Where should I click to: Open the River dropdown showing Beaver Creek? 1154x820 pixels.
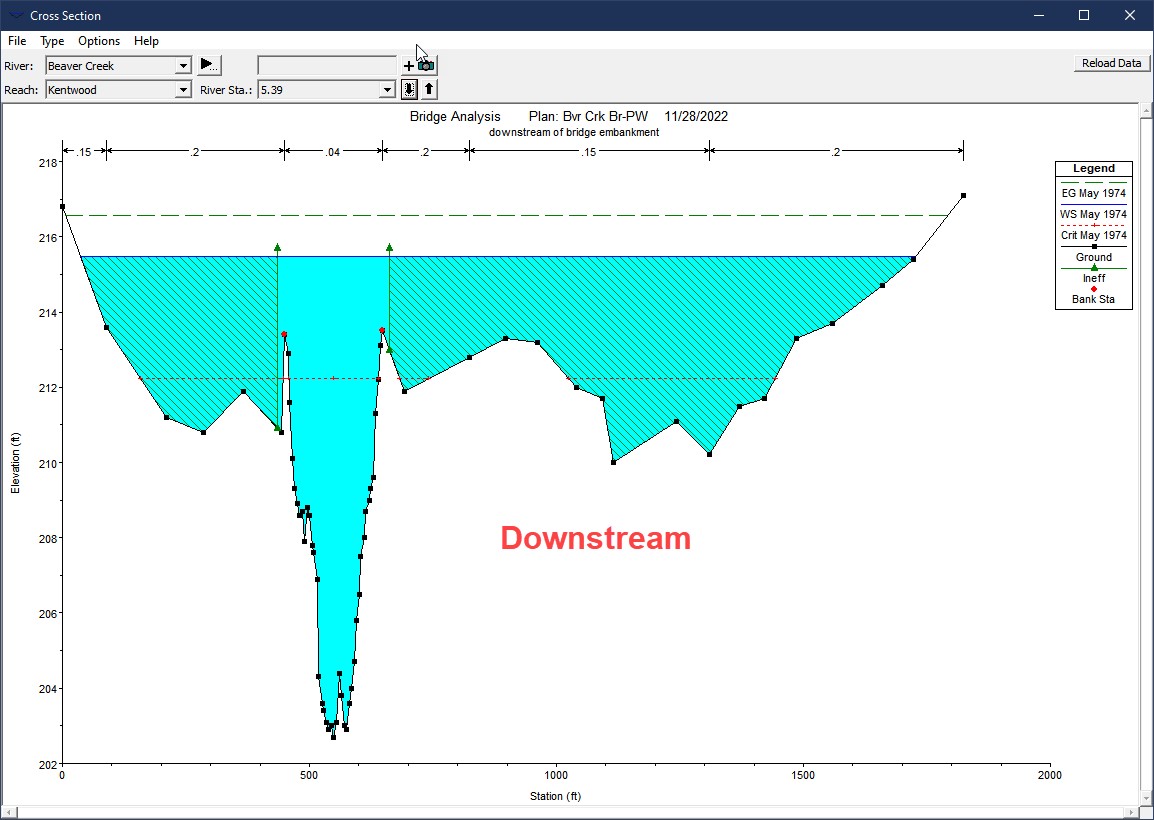pos(182,66)
